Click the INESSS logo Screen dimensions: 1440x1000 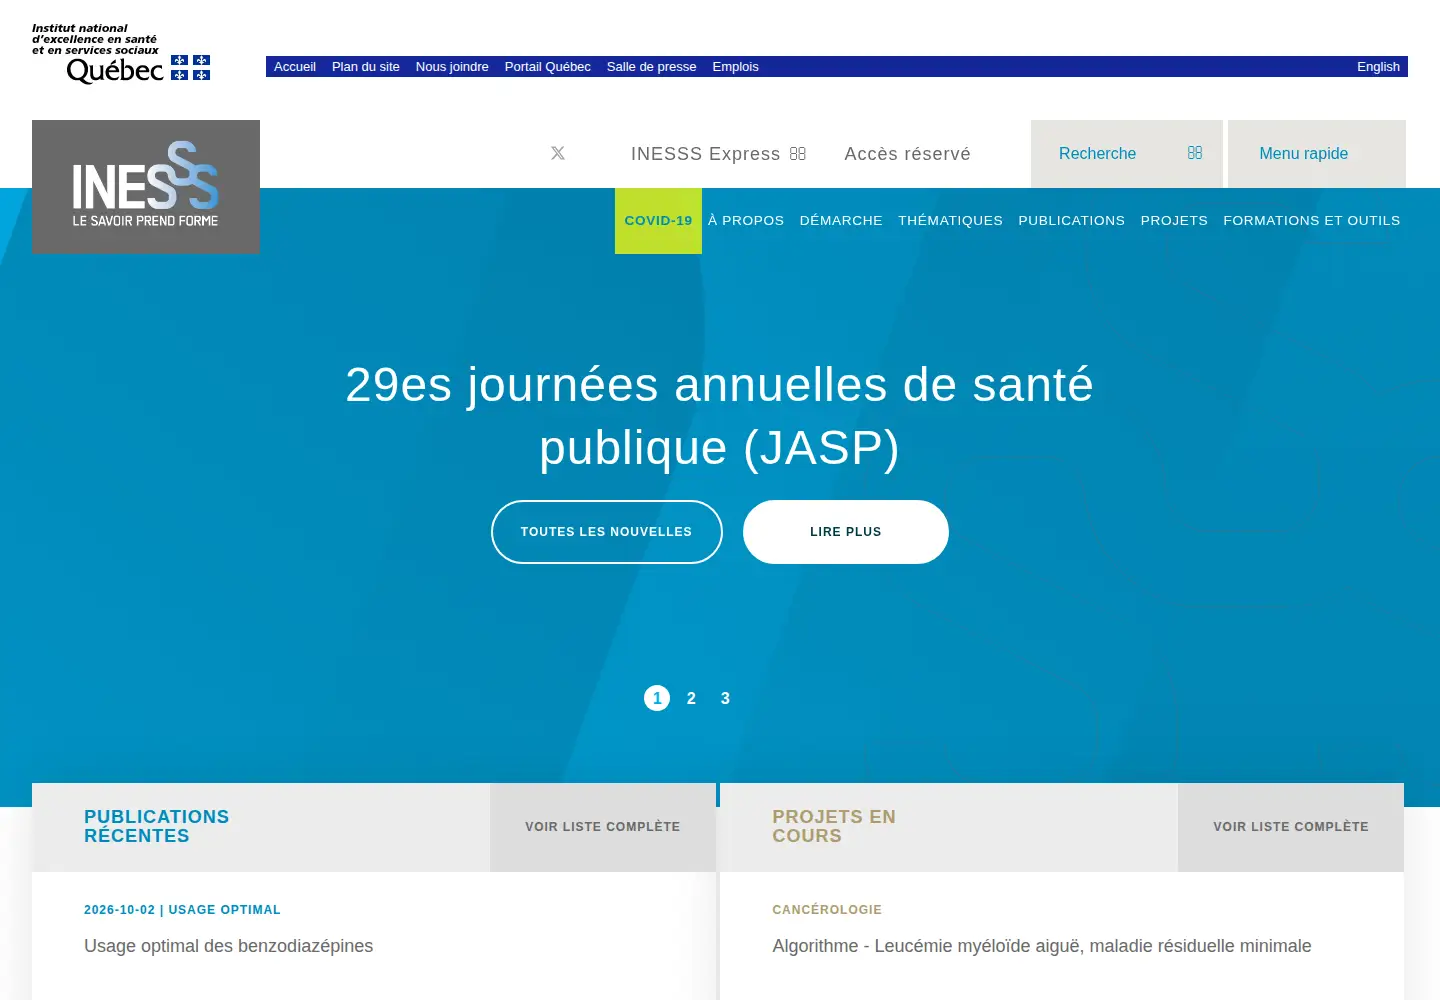click(146, 187)
